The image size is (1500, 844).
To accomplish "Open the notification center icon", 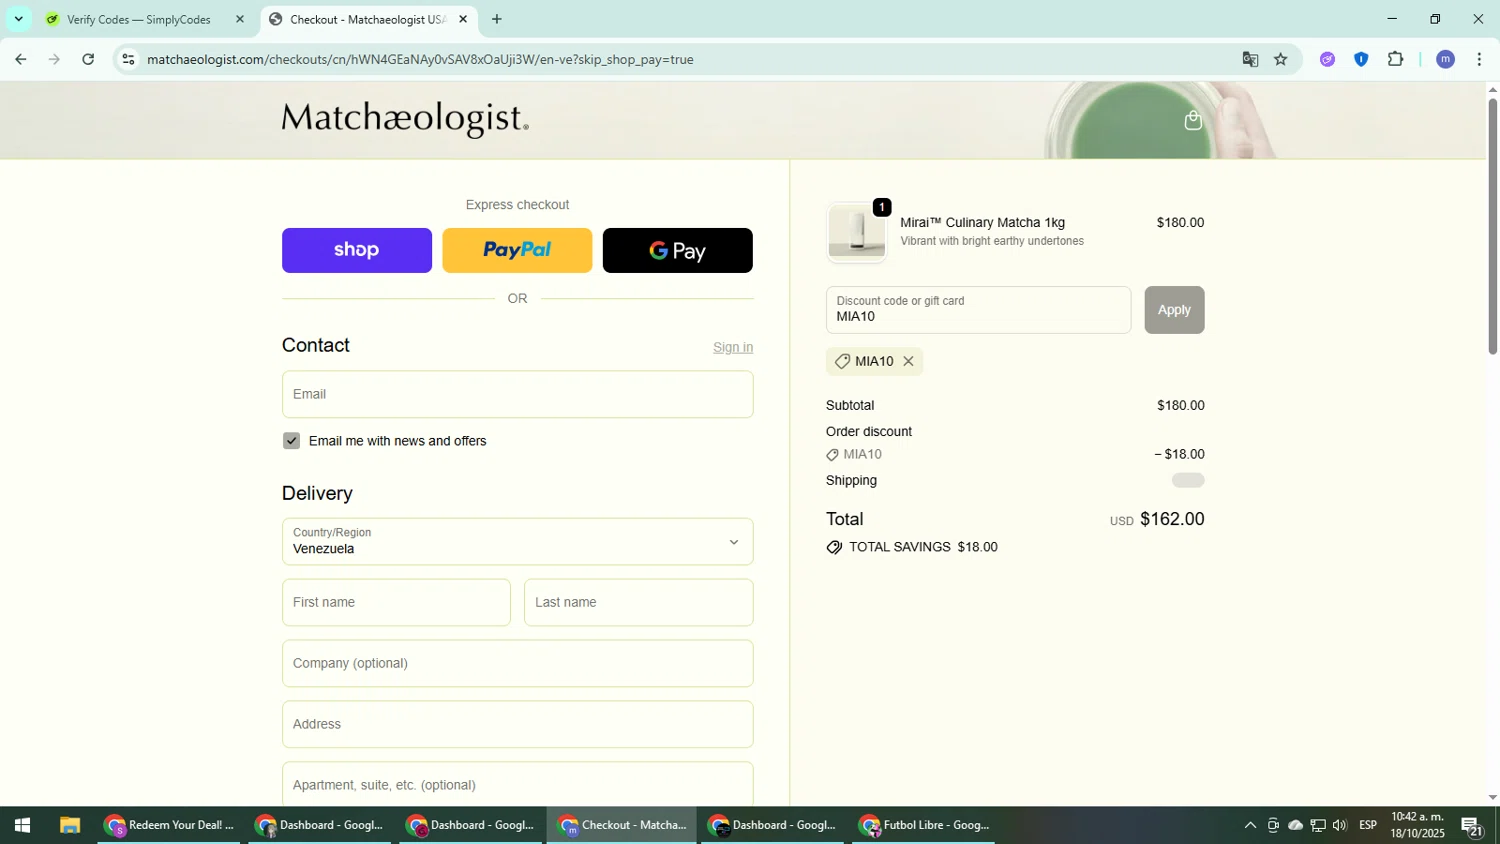I will (1472, 826).
